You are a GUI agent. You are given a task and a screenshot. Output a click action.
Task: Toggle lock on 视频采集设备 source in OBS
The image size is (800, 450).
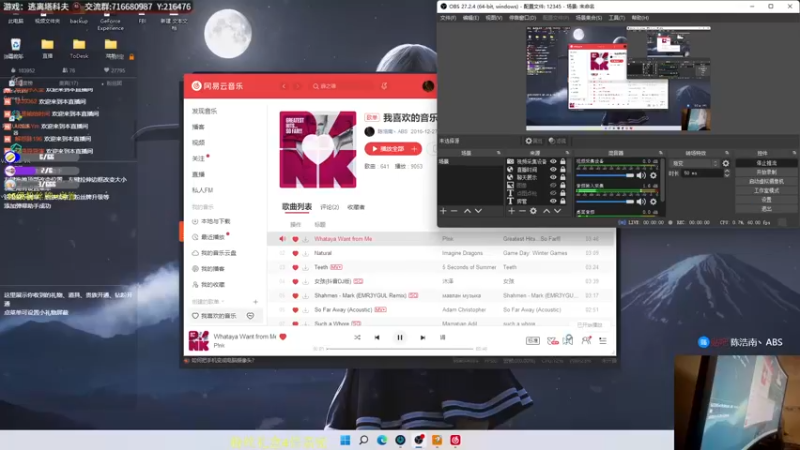(x=563, y=161)
